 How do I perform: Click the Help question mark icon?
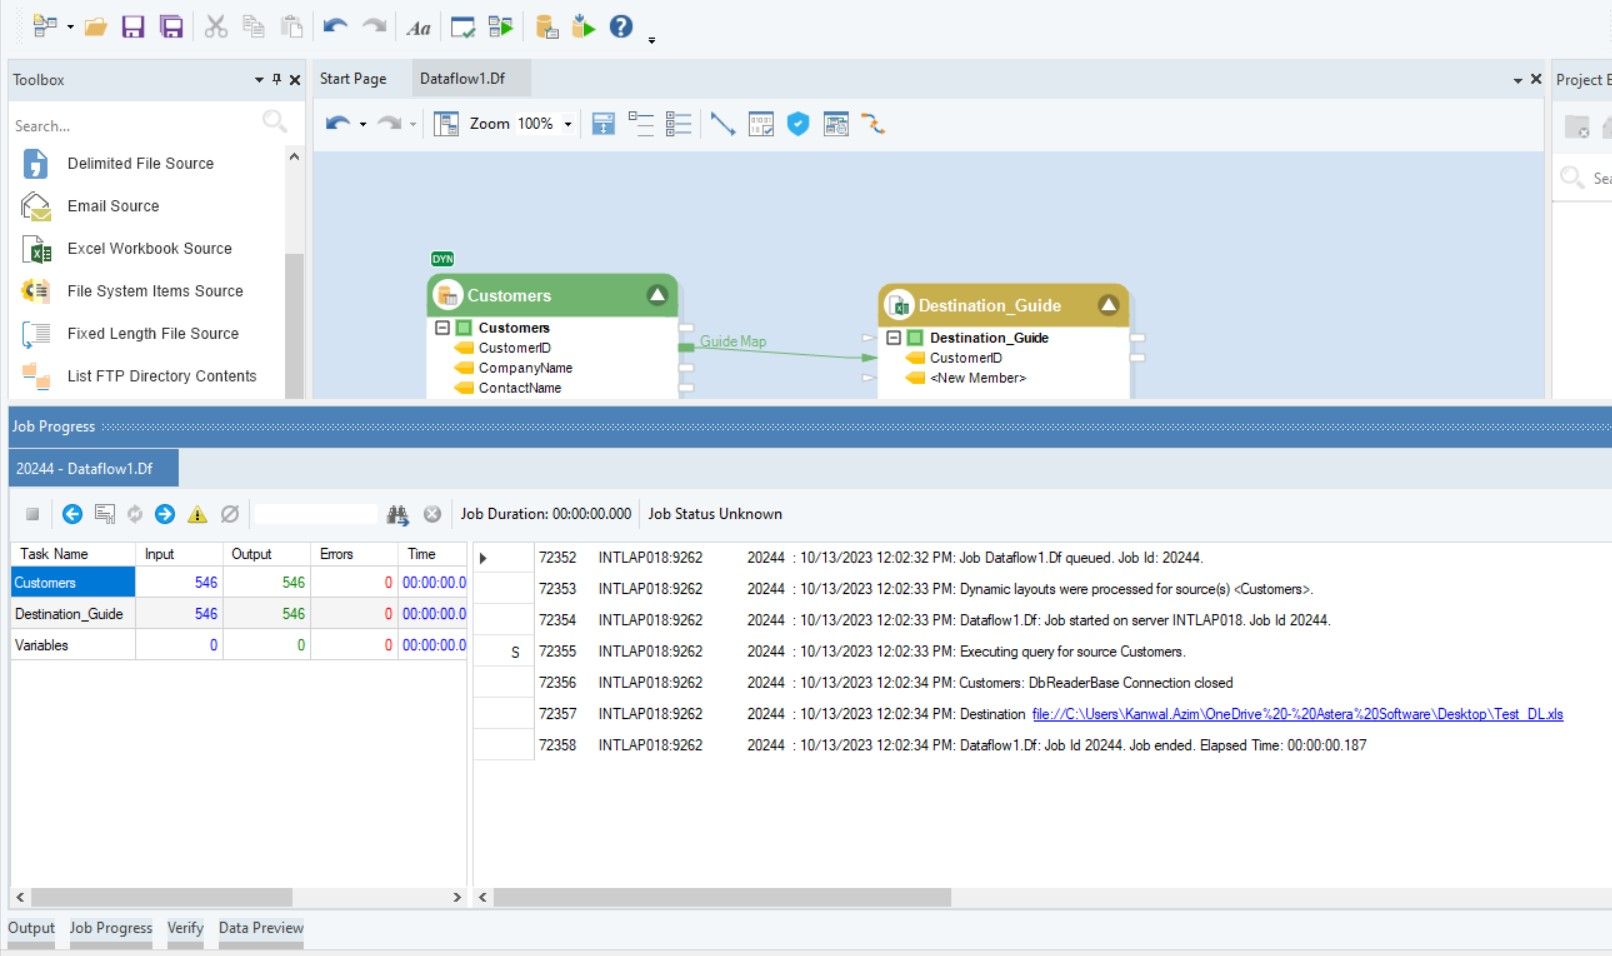tap(621, 27)
